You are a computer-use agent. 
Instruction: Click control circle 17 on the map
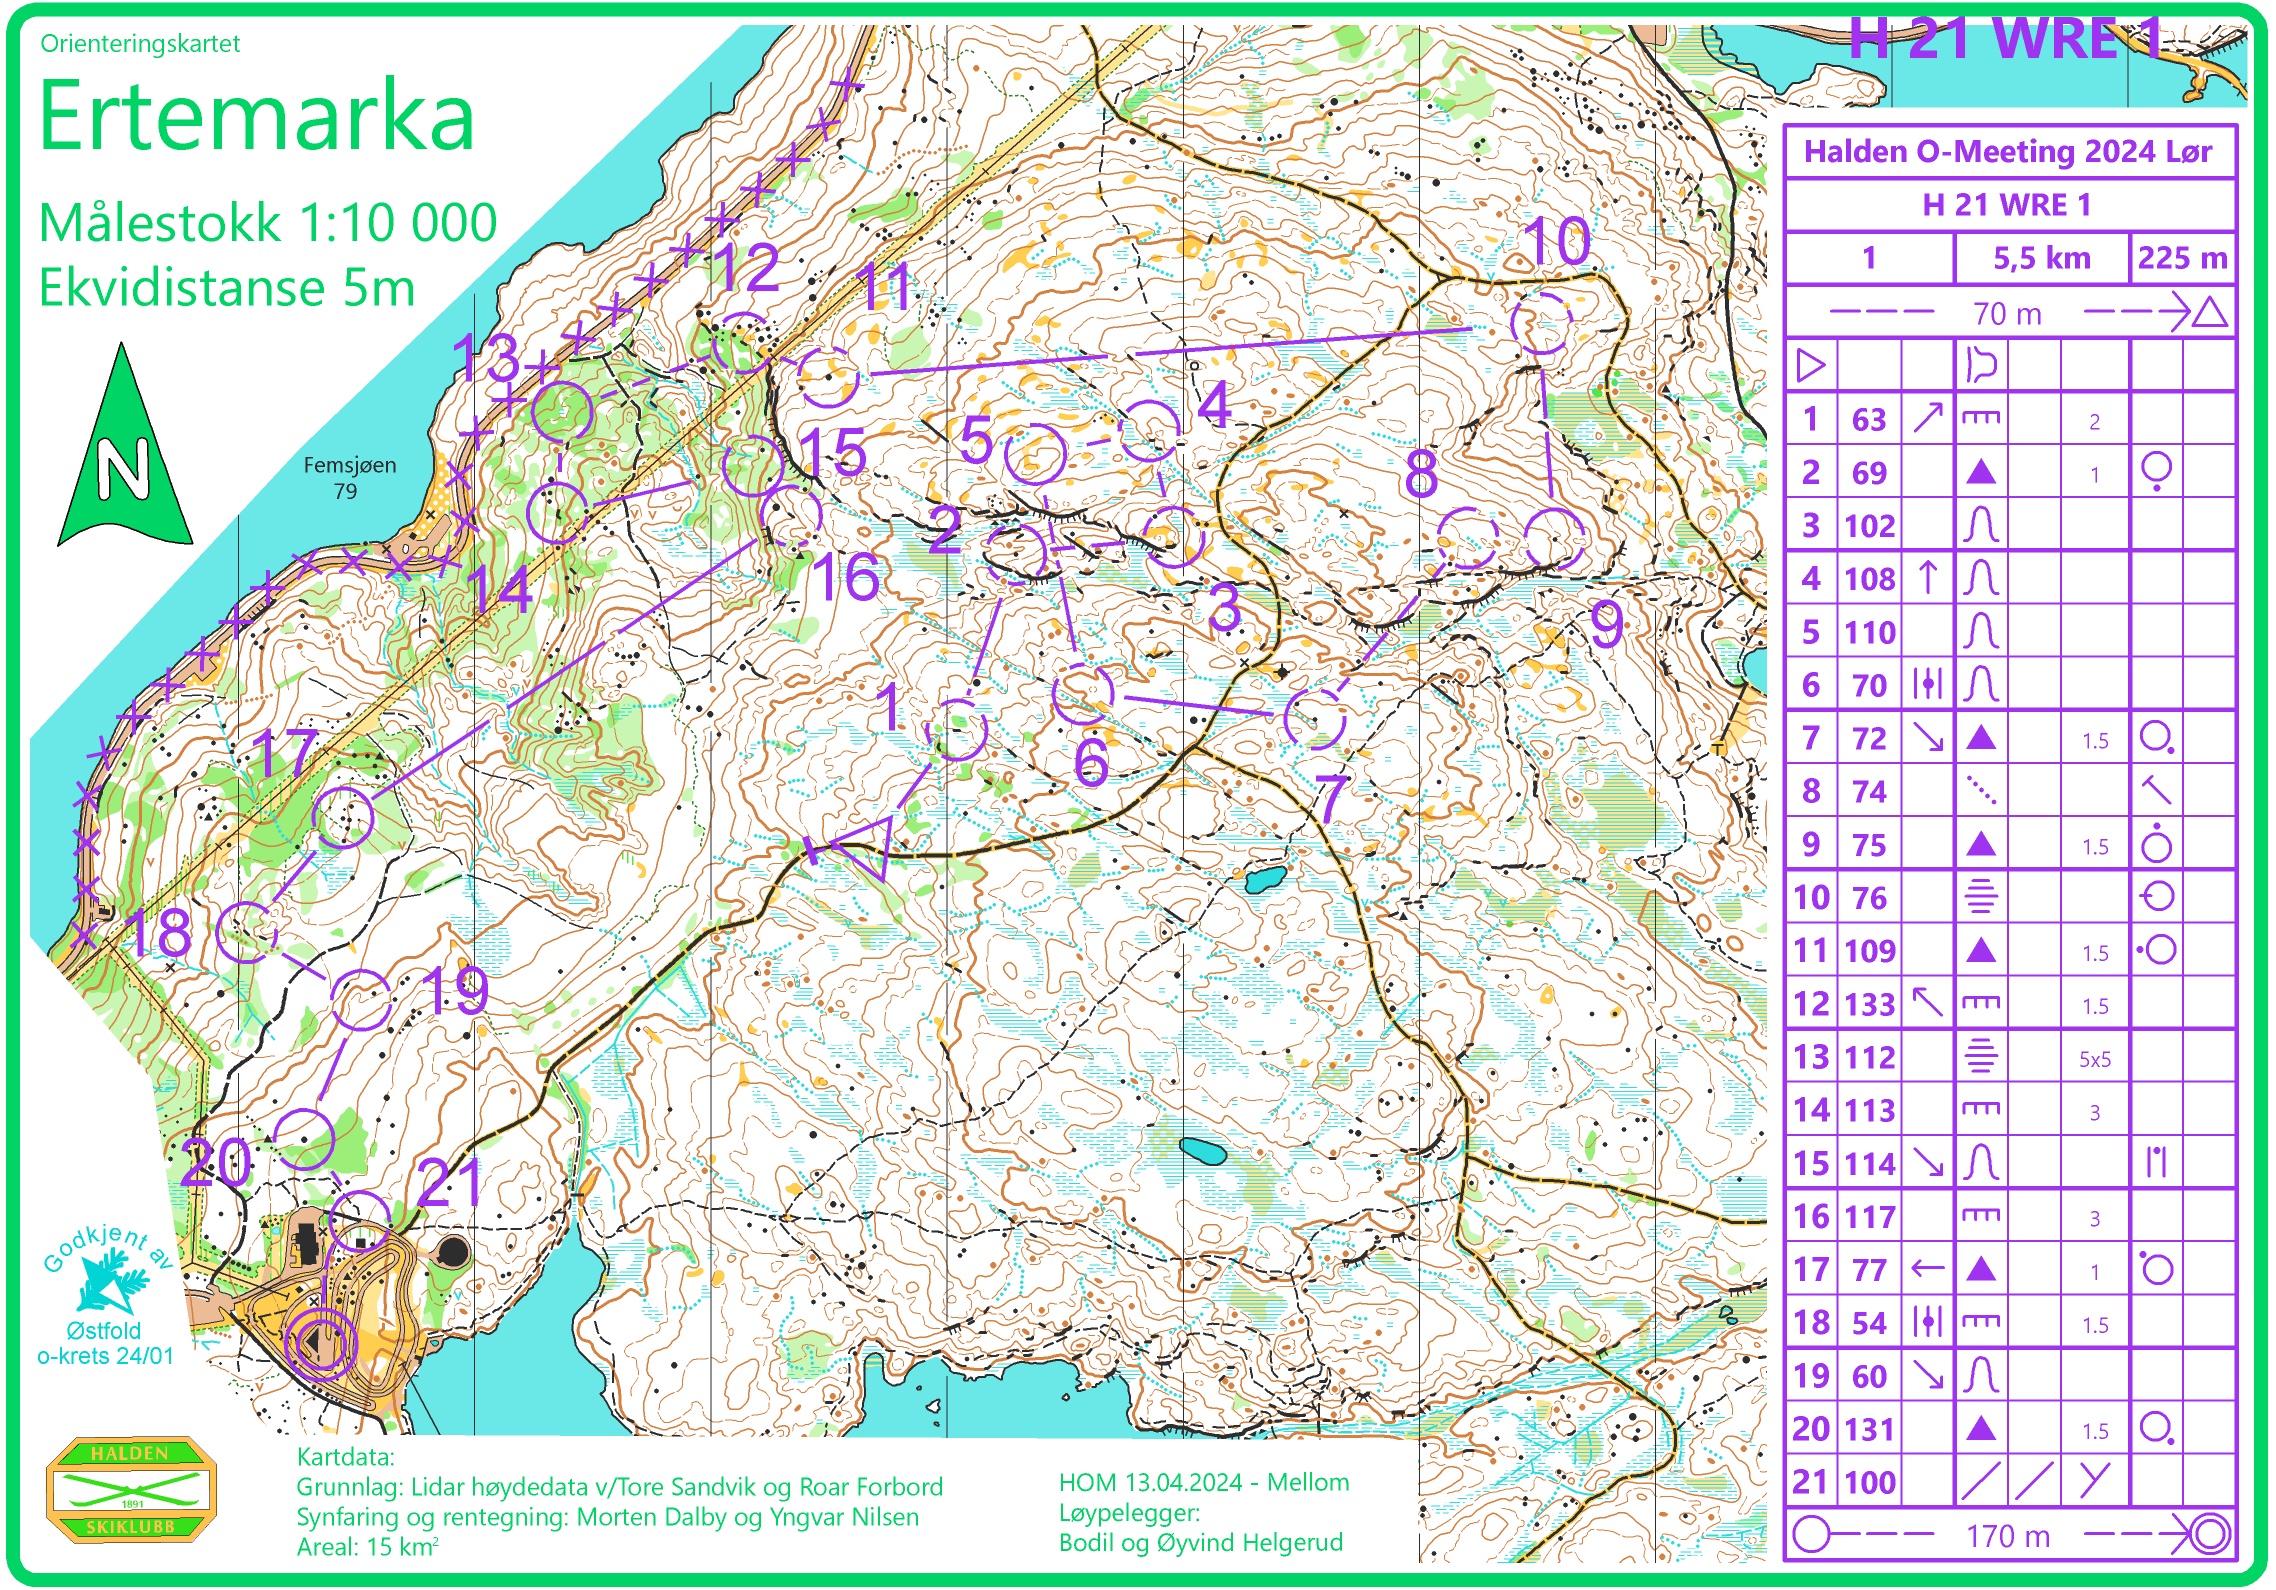tap(343, 817)
